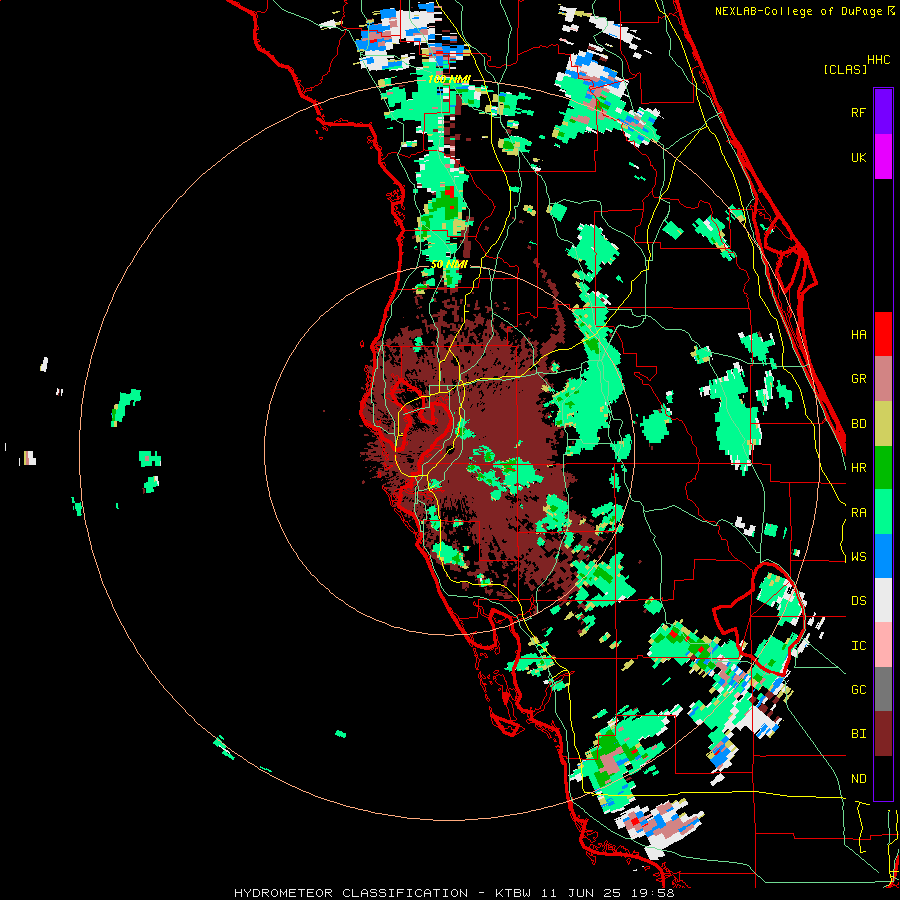This screenshot has width=900, height=900.
Task: Click the DS white legend swatch
Action: pos(883,600)
